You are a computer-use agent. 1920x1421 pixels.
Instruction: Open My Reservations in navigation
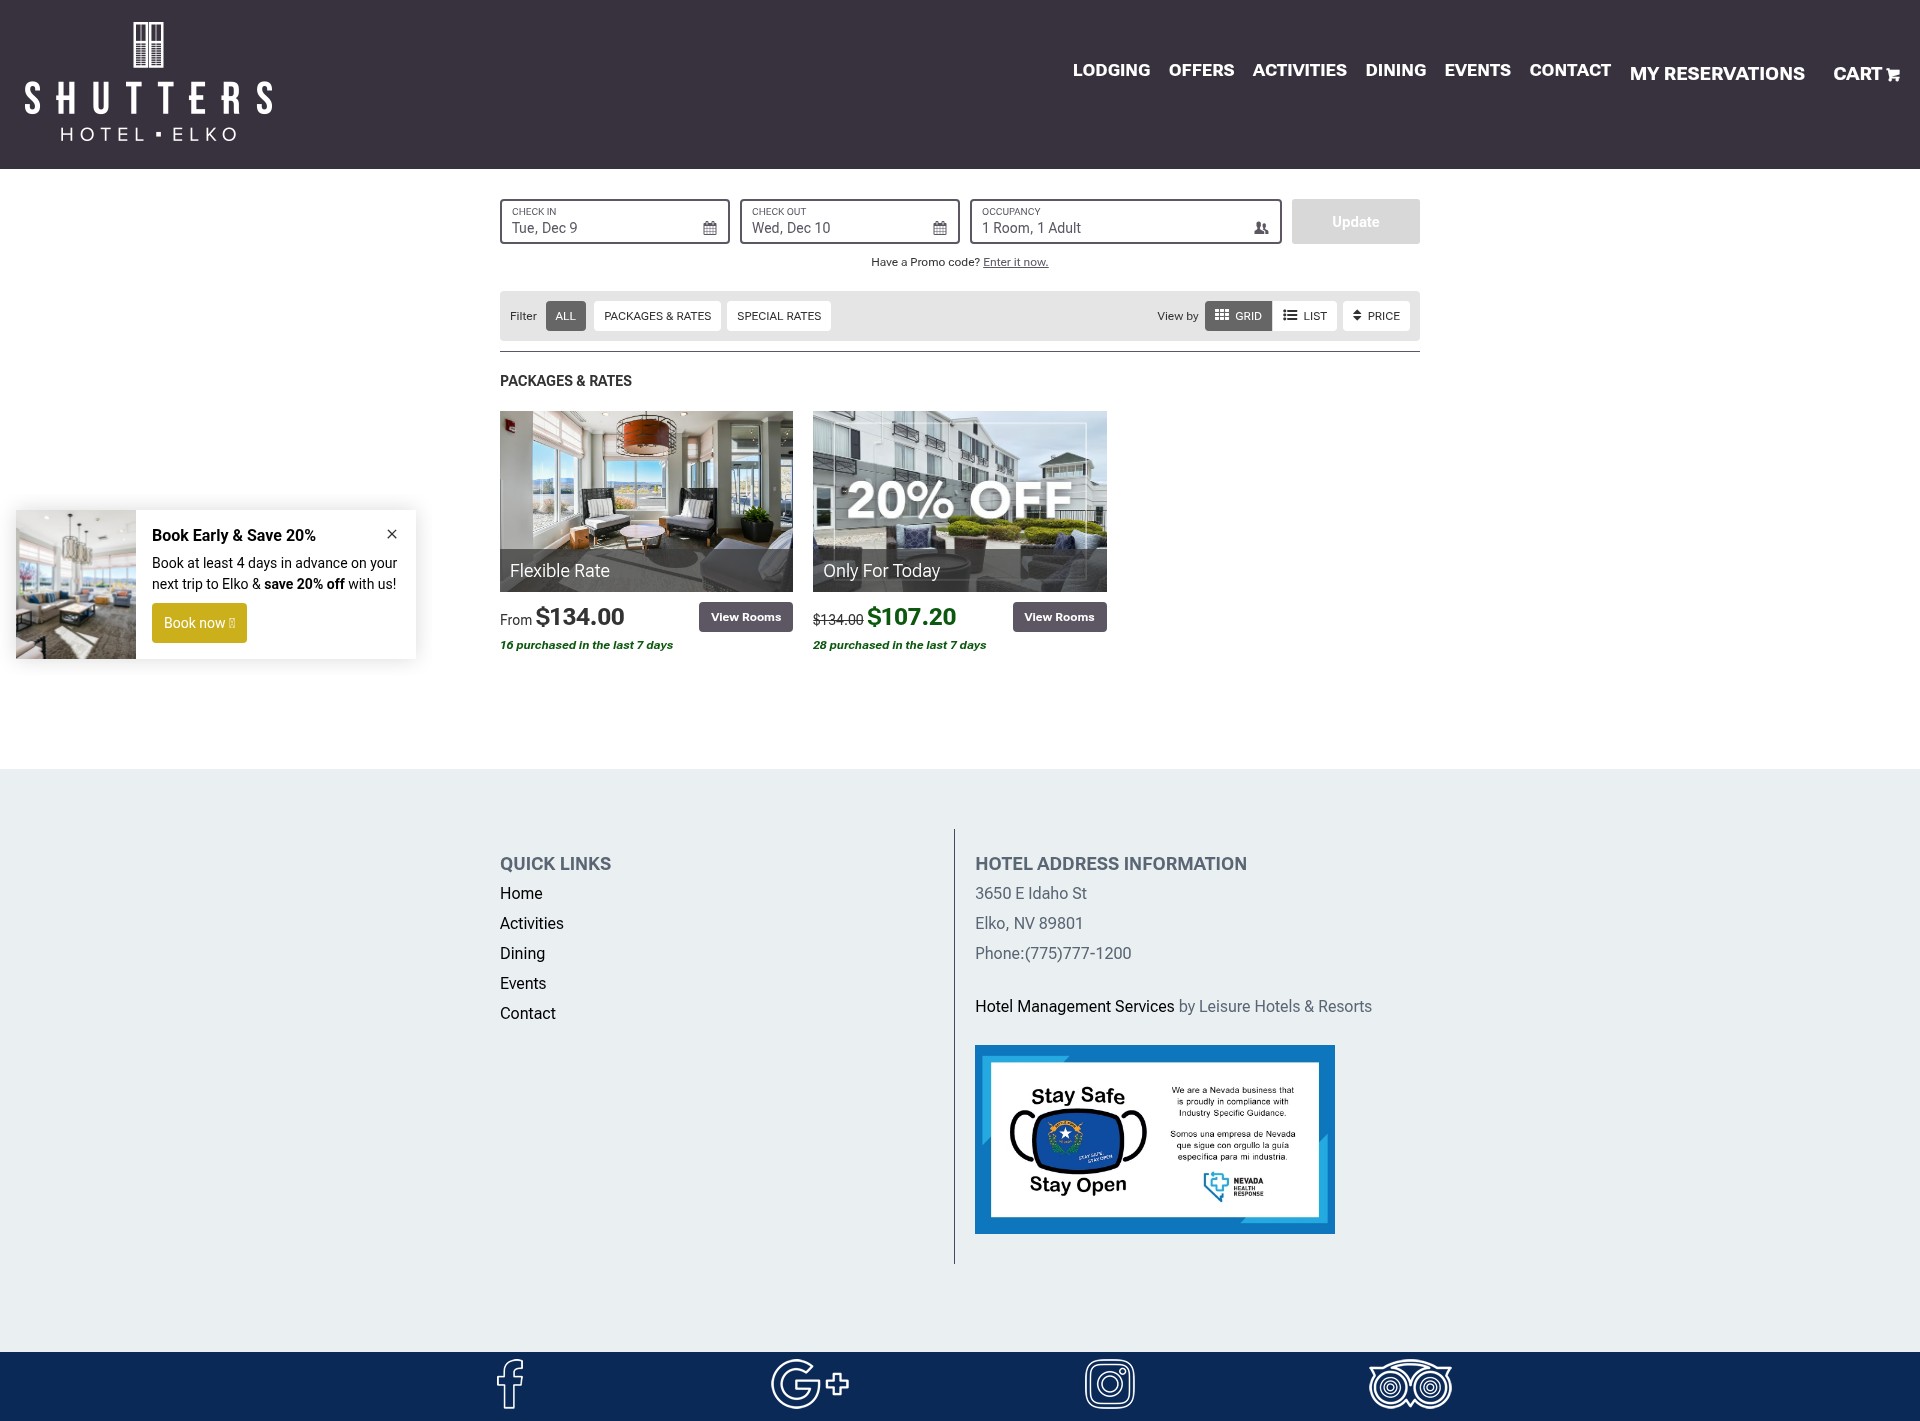pyautogui.click(x=1717, y=74)
